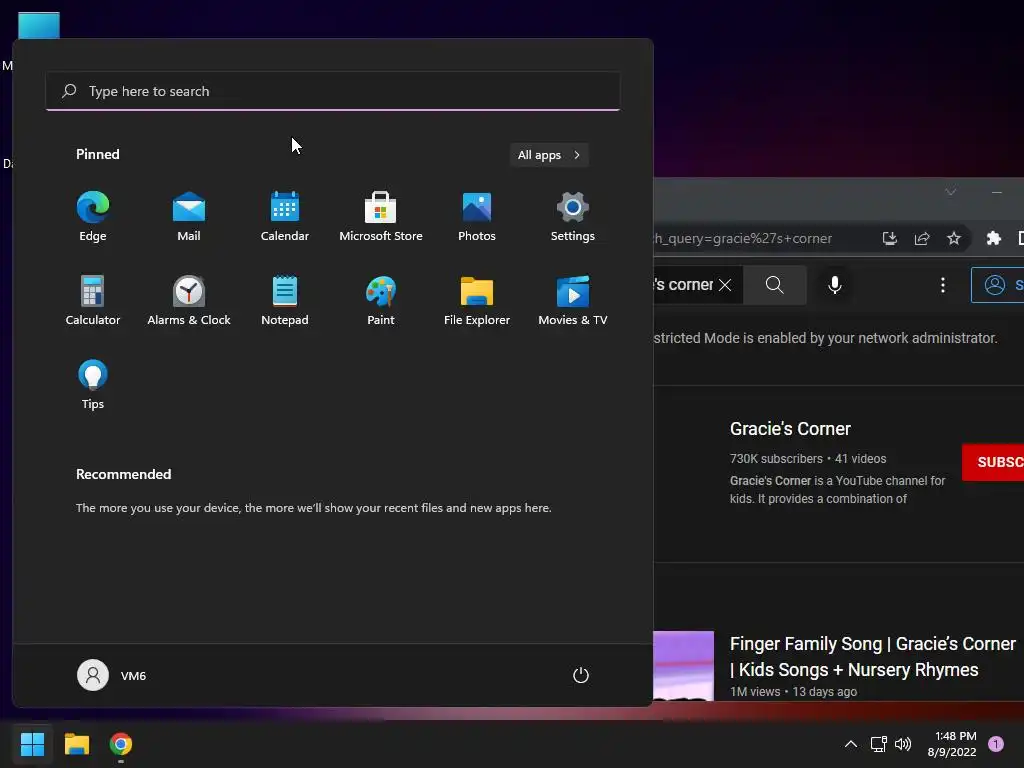
Task: Open the Notepad app
Action: pyautogui.click(x=285, y=300)
